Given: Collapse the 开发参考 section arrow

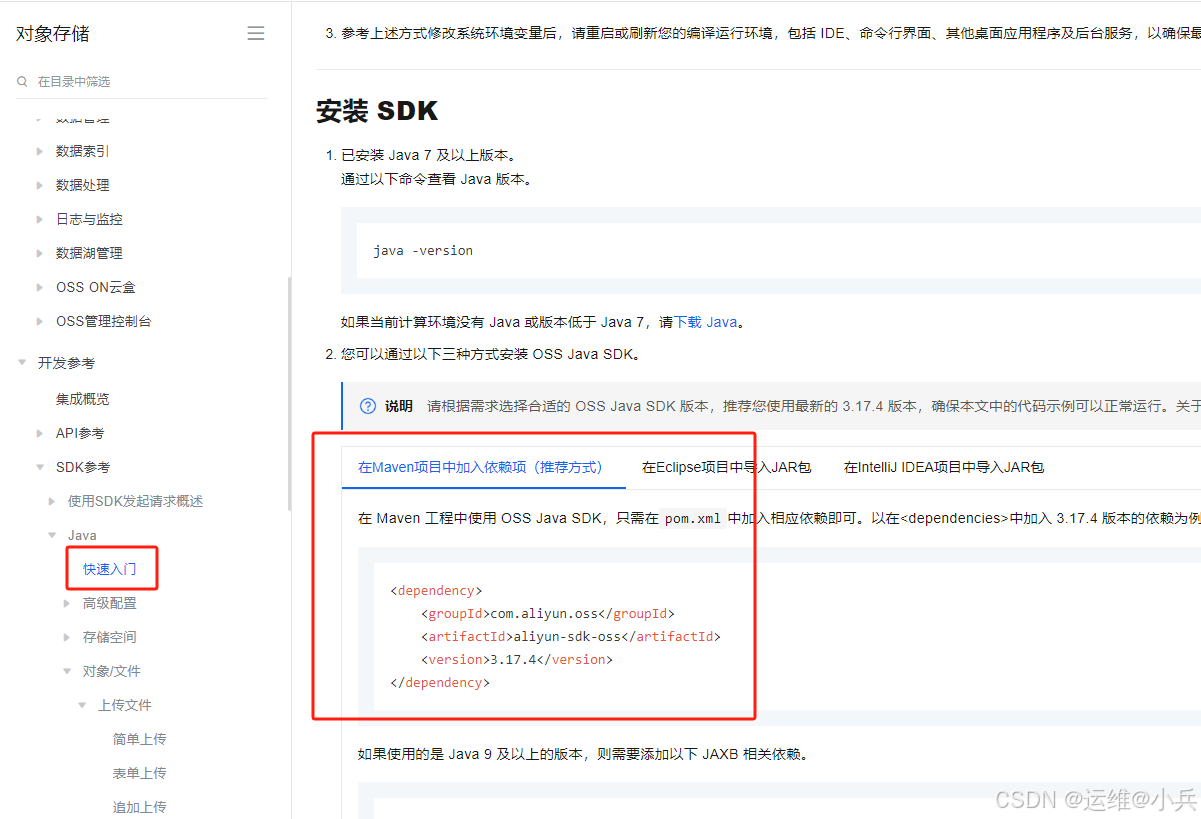Looking at the screenshot, I should 22,363.
